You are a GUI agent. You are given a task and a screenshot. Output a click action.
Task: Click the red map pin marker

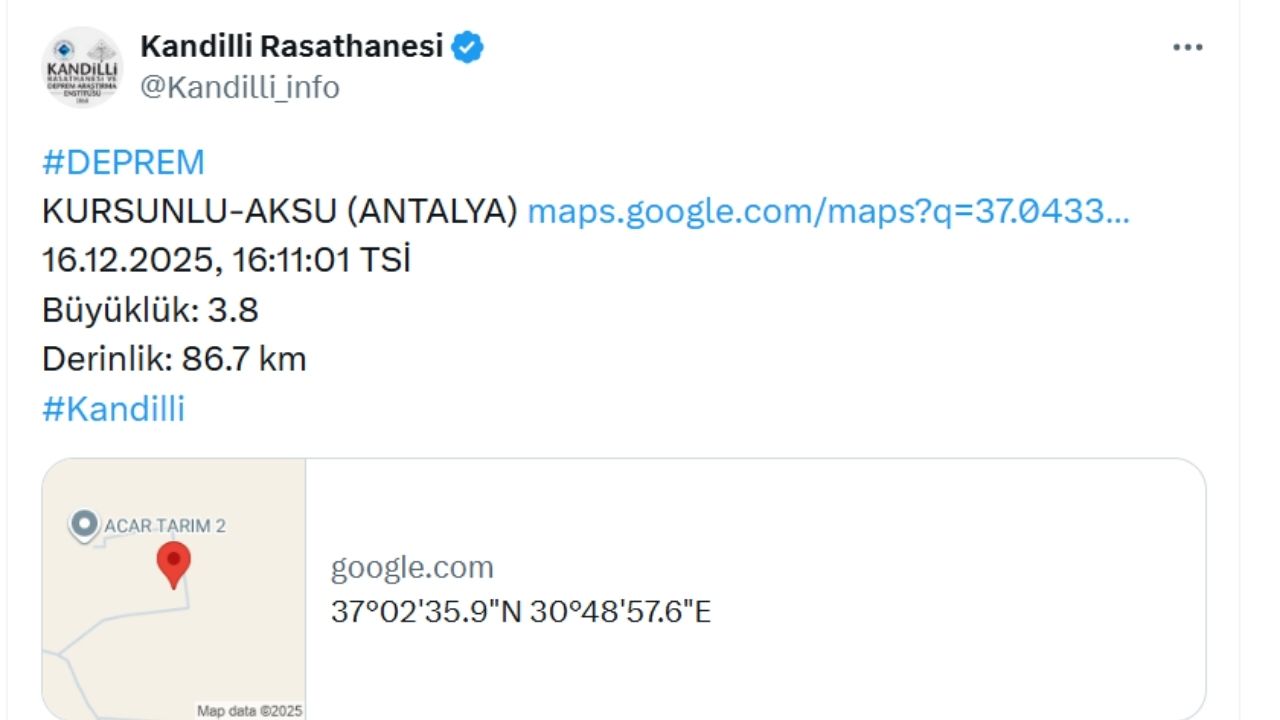[x=174, y=563]
